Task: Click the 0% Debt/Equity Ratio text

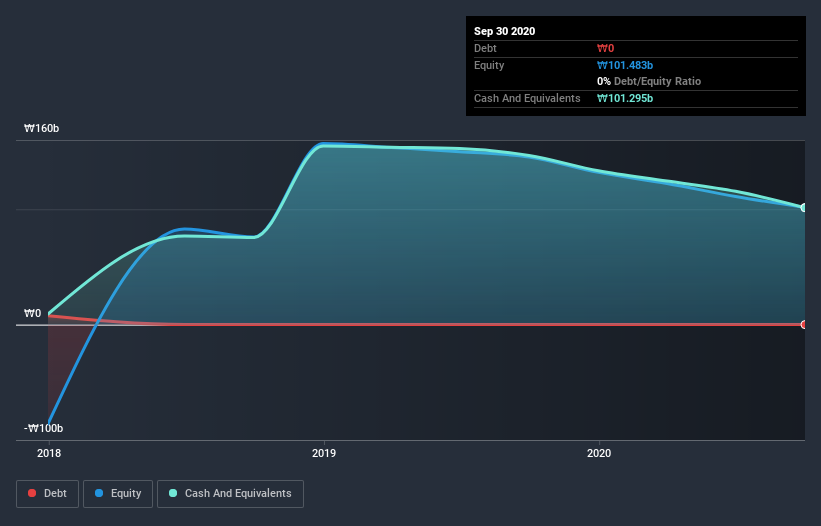Action: (649, 81)
